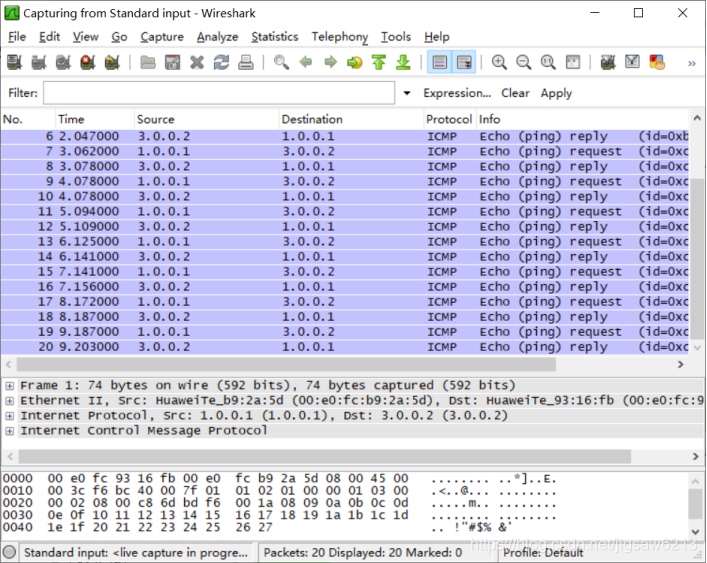Toggle auto scroll in live capture
The image size is (707, 563).
click(x=464, y=62)
